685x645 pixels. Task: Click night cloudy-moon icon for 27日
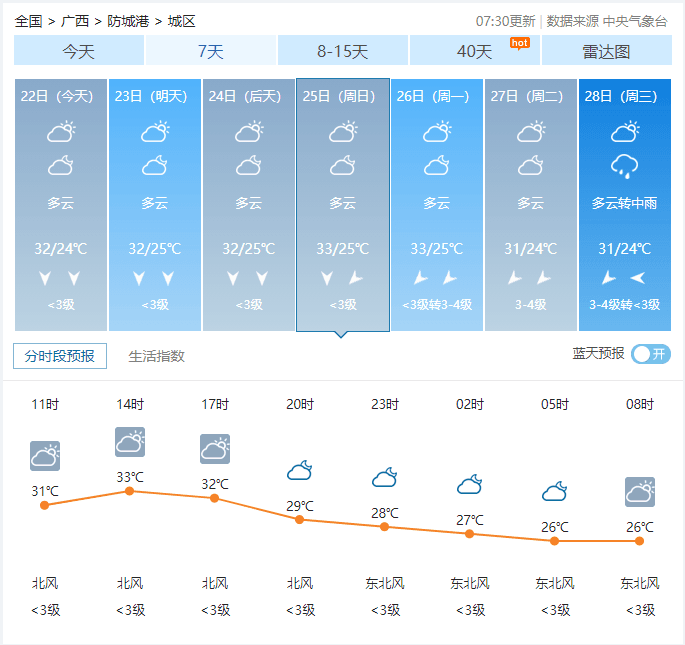click(x=530, y=165)
